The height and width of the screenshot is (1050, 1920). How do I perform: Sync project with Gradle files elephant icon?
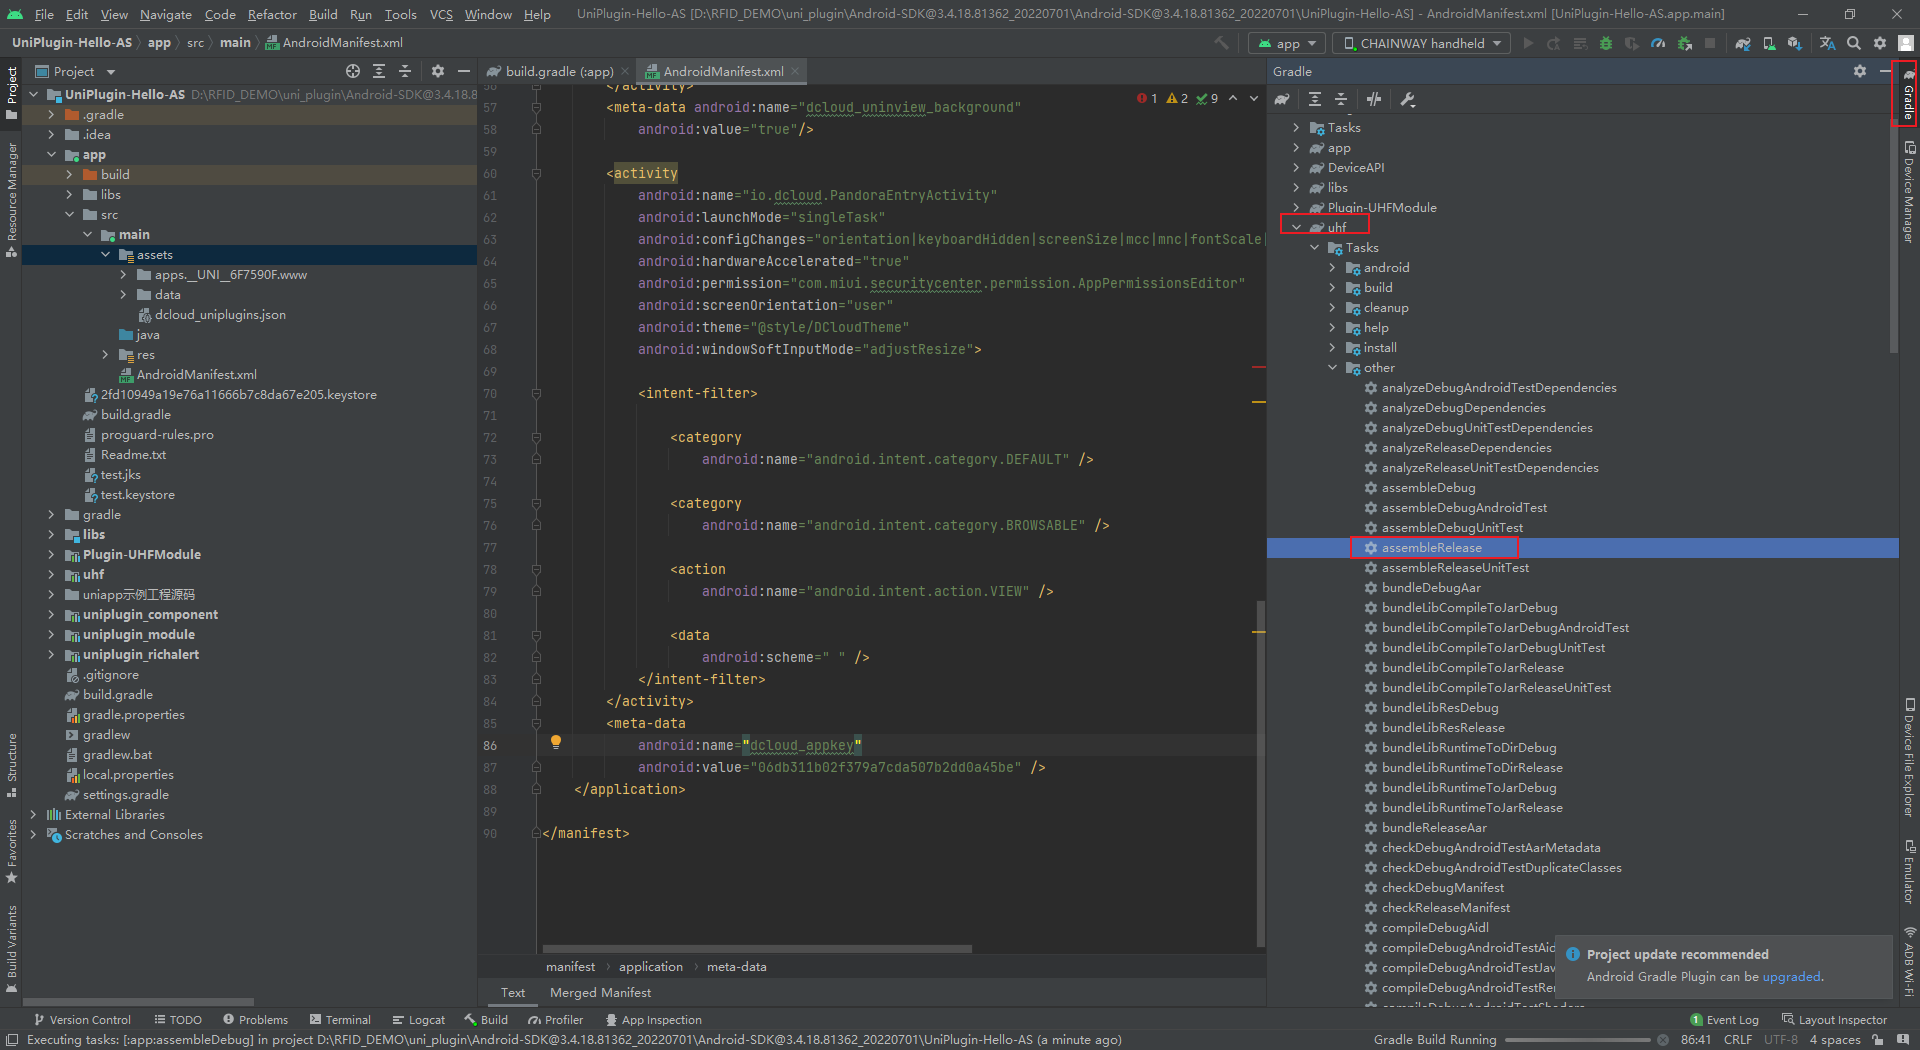coord(1743,43)
